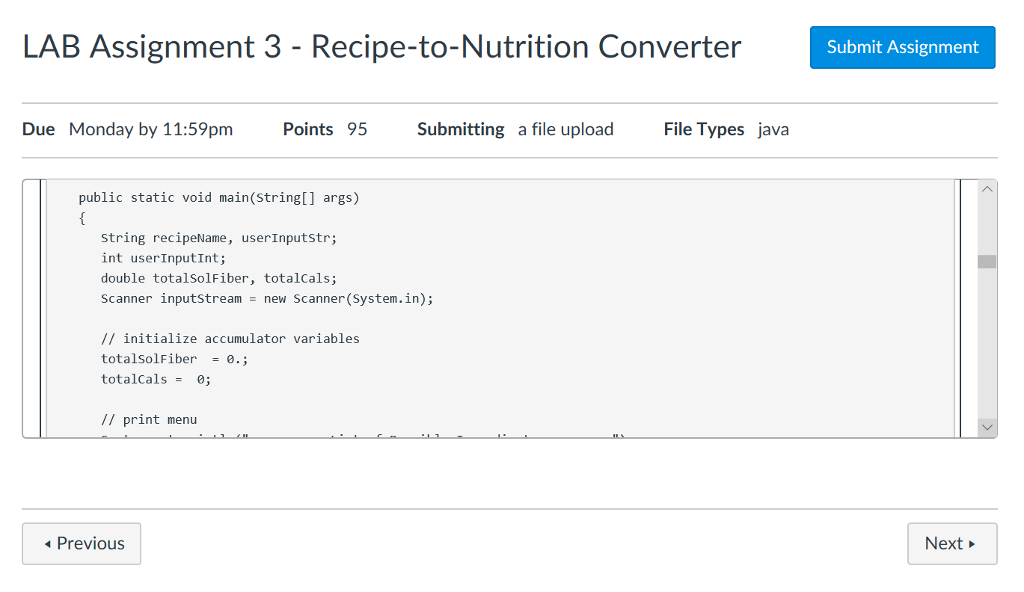The image size is (1024, 592).
Task: Click the Next button
Action: coord(951,543)
